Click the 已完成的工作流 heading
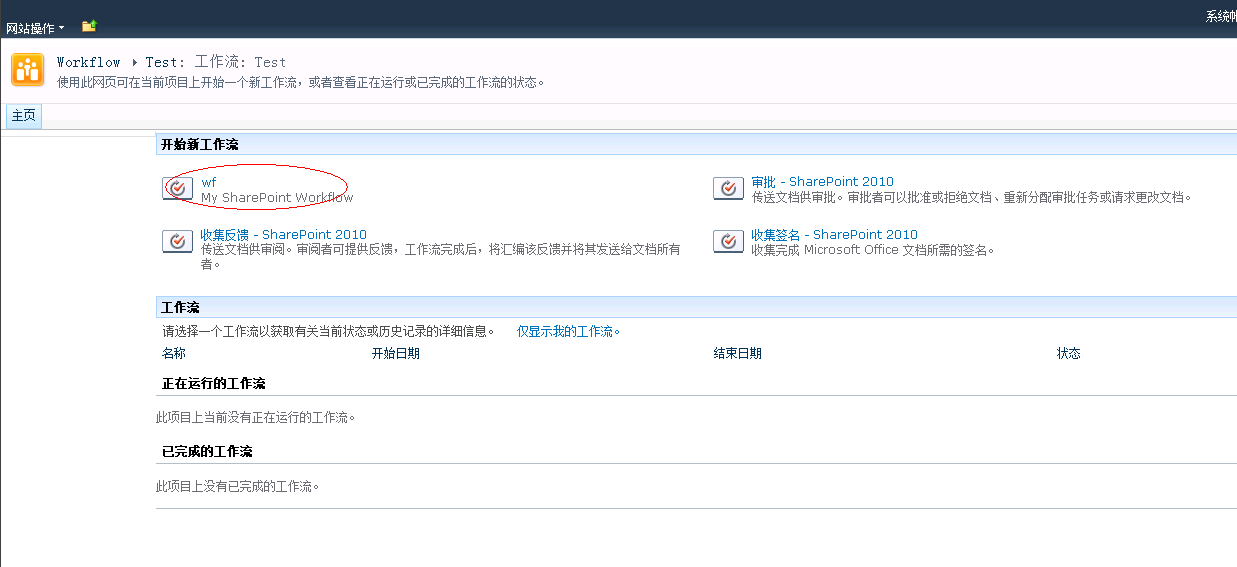Image resolution: width=1237 pixels, height=567 pixels. tap(207, 452)
